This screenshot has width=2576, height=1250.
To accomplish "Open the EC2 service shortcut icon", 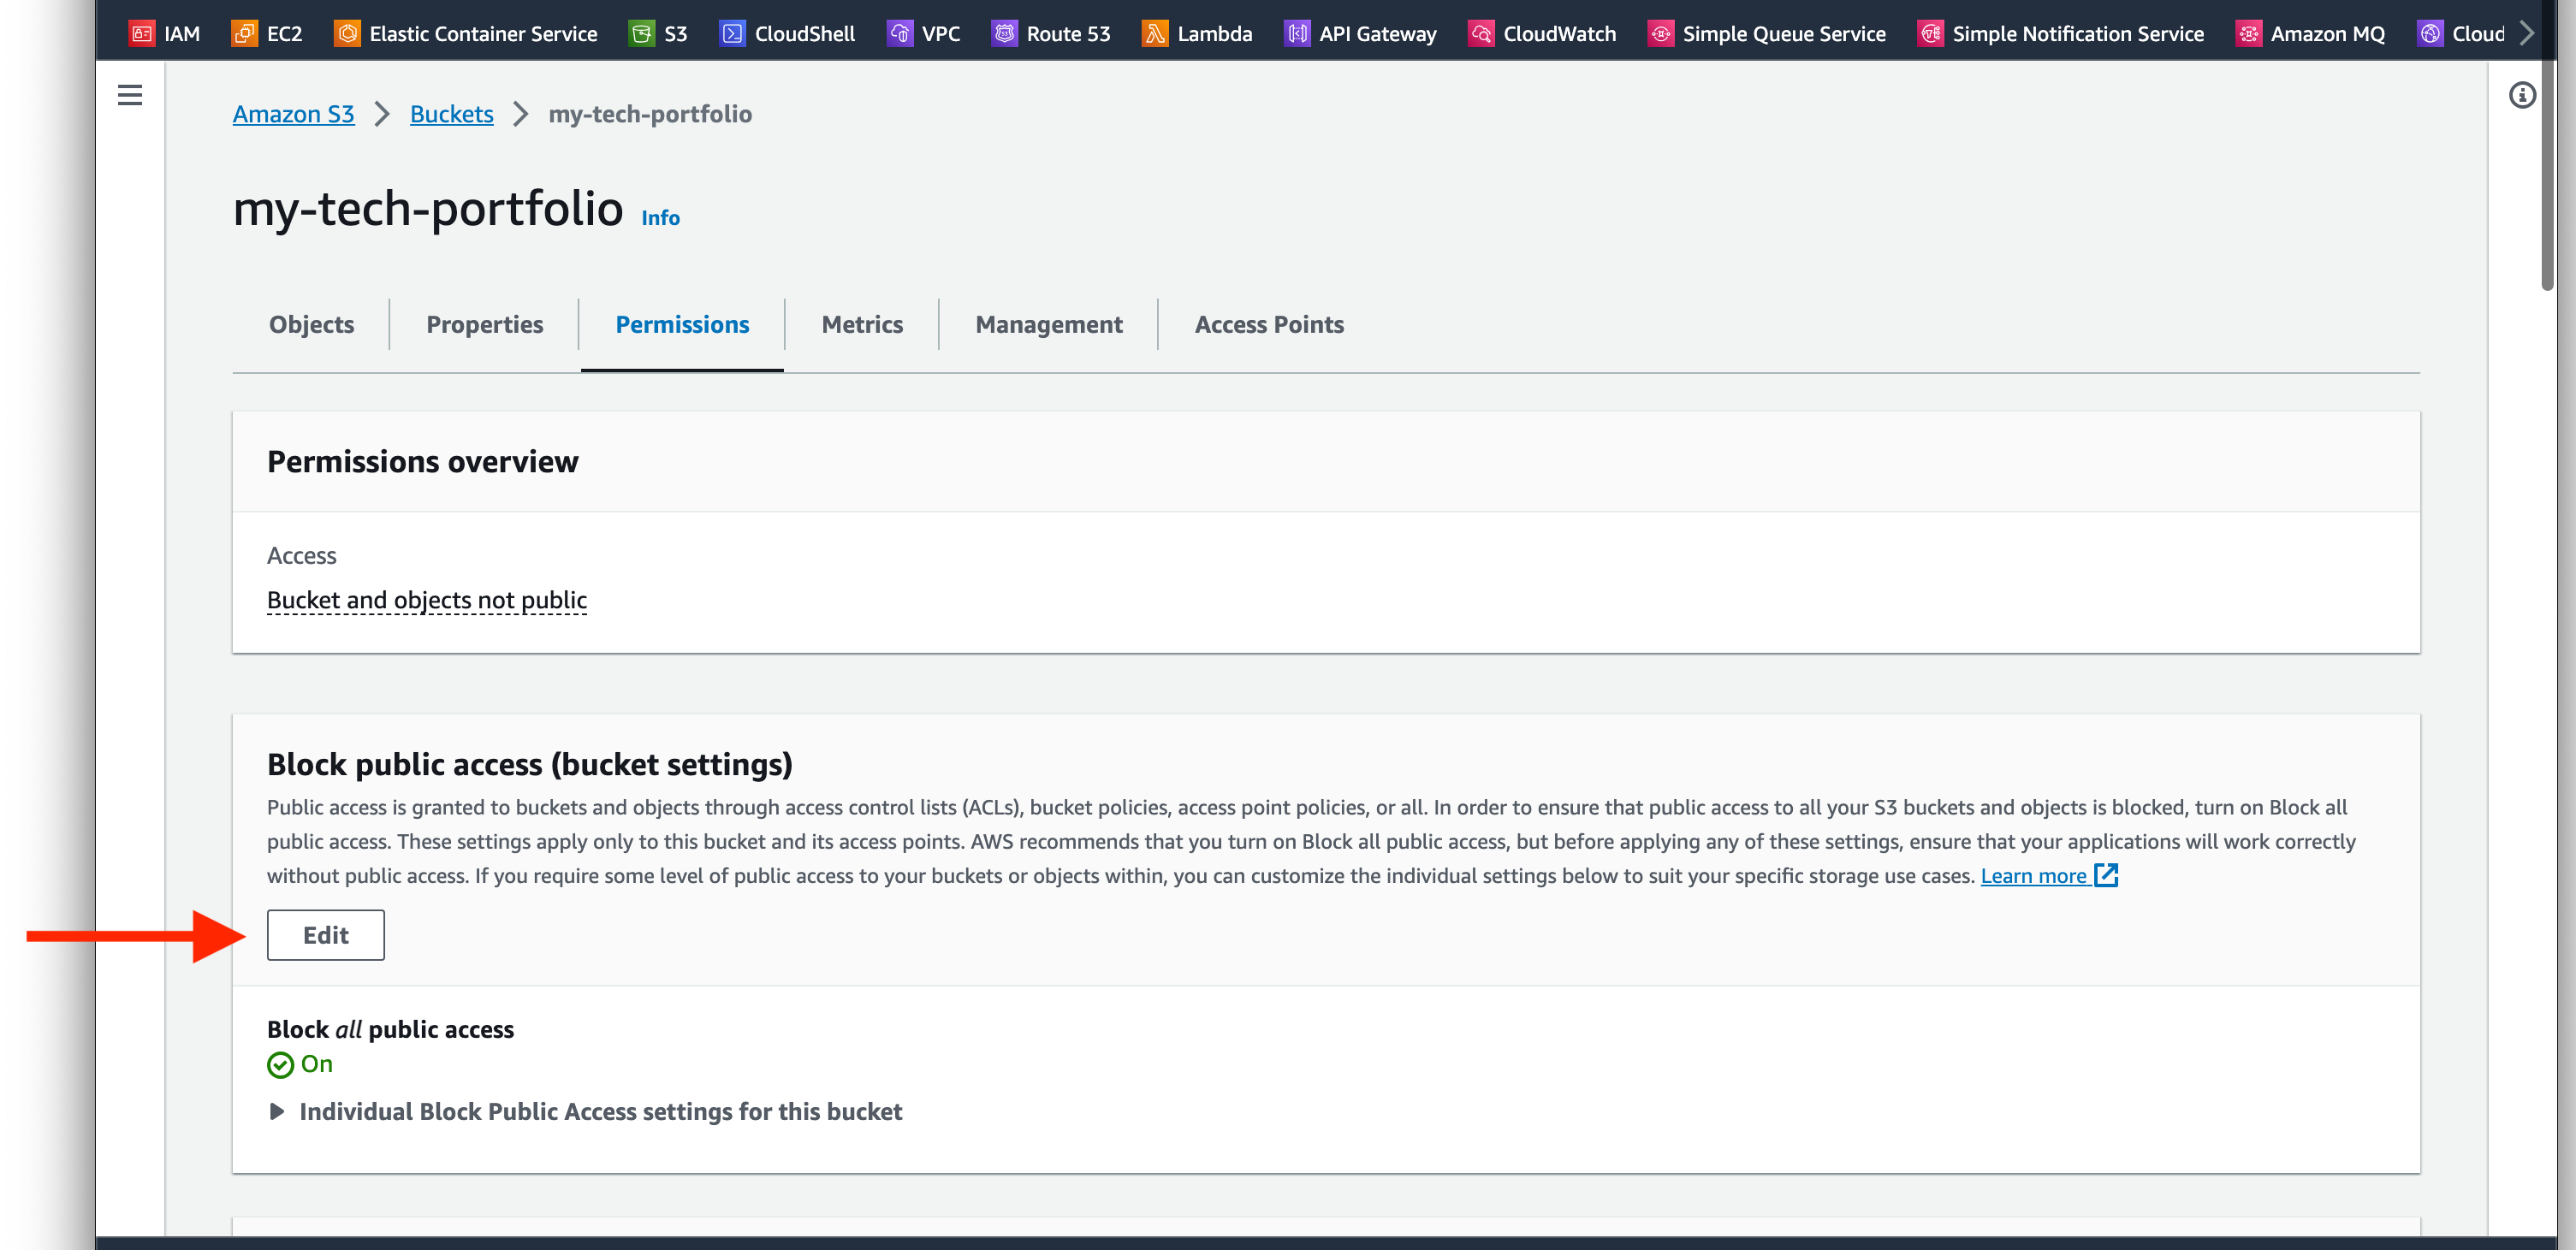I will (x=244, y=33).
